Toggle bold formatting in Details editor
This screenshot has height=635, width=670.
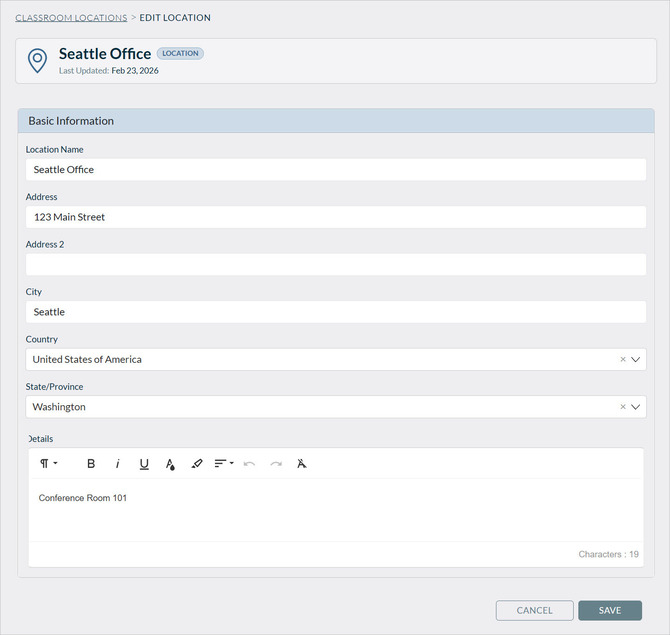[x=91, y=464]
